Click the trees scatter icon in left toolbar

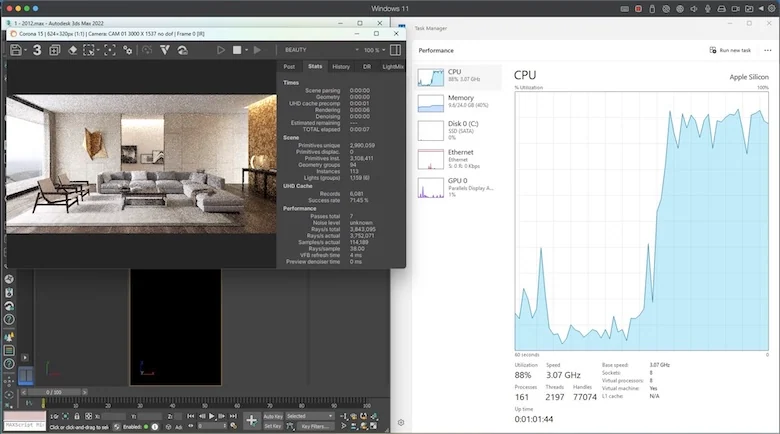pyautogui.click(x=9, y=336)
